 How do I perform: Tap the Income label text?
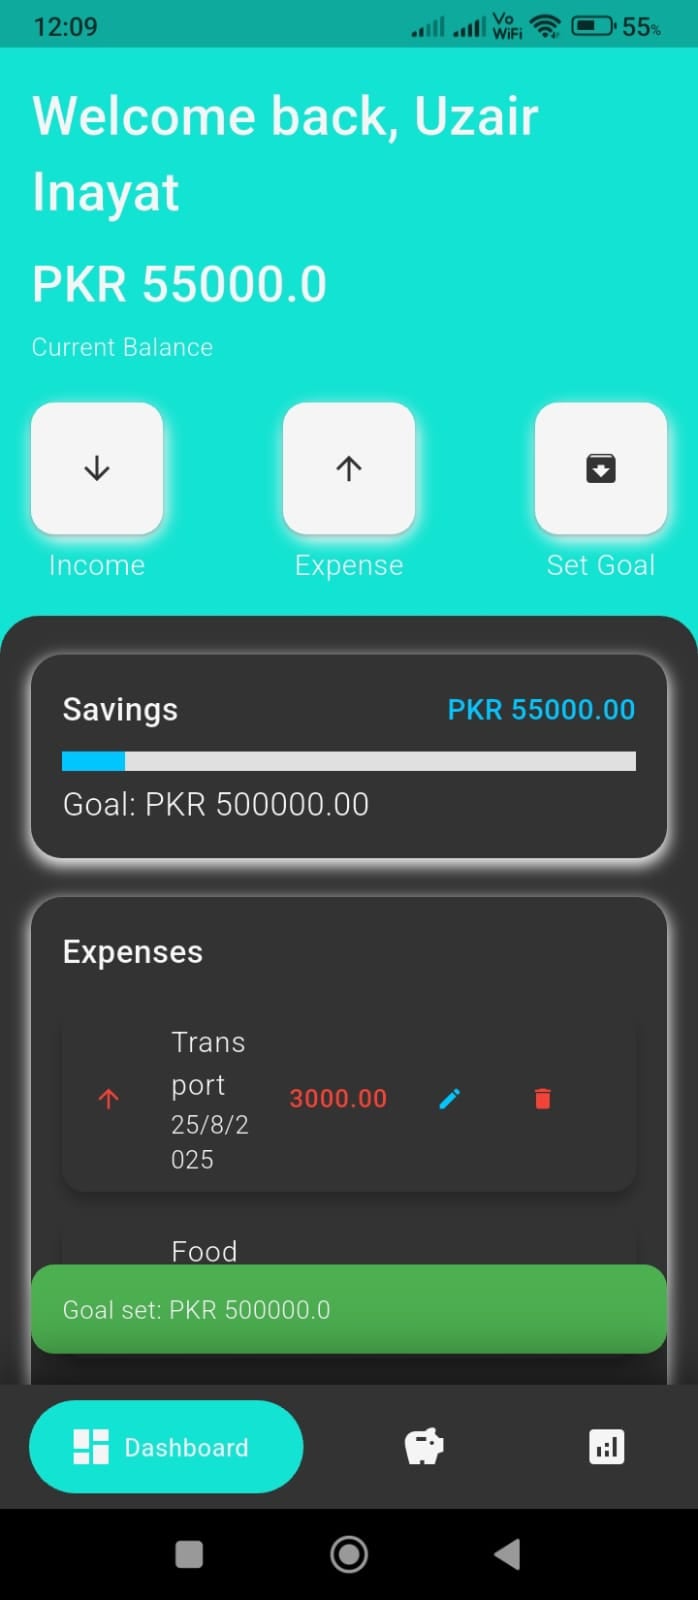click(x=97, y=565)
